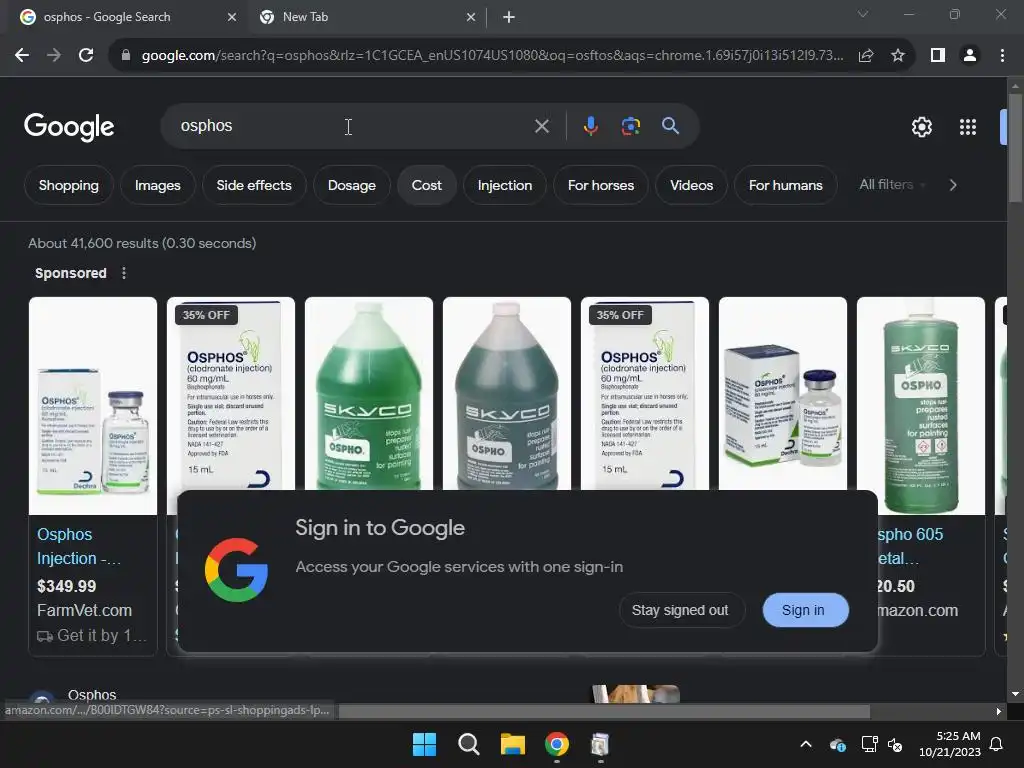Screen dimensions: 1024x768
Task: Show hidden system tray icons
Action: [806, 744]
